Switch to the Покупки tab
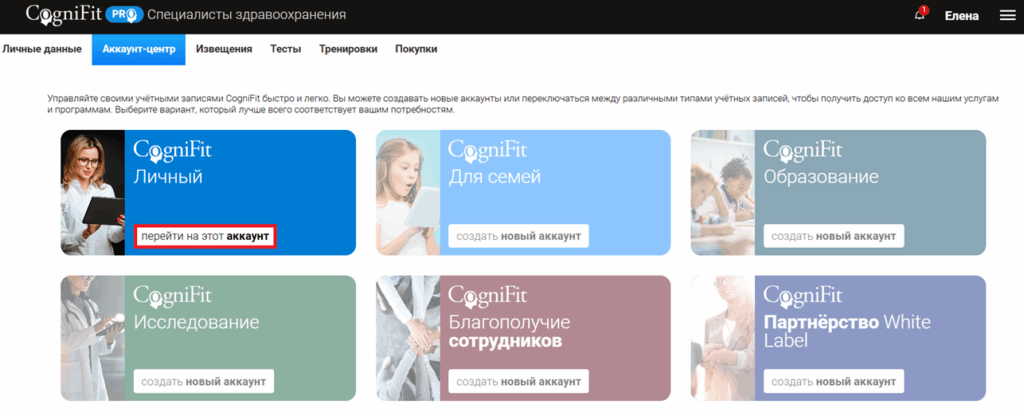The height and width of the screenshot is (416, 1024). (x=416, y=49)
